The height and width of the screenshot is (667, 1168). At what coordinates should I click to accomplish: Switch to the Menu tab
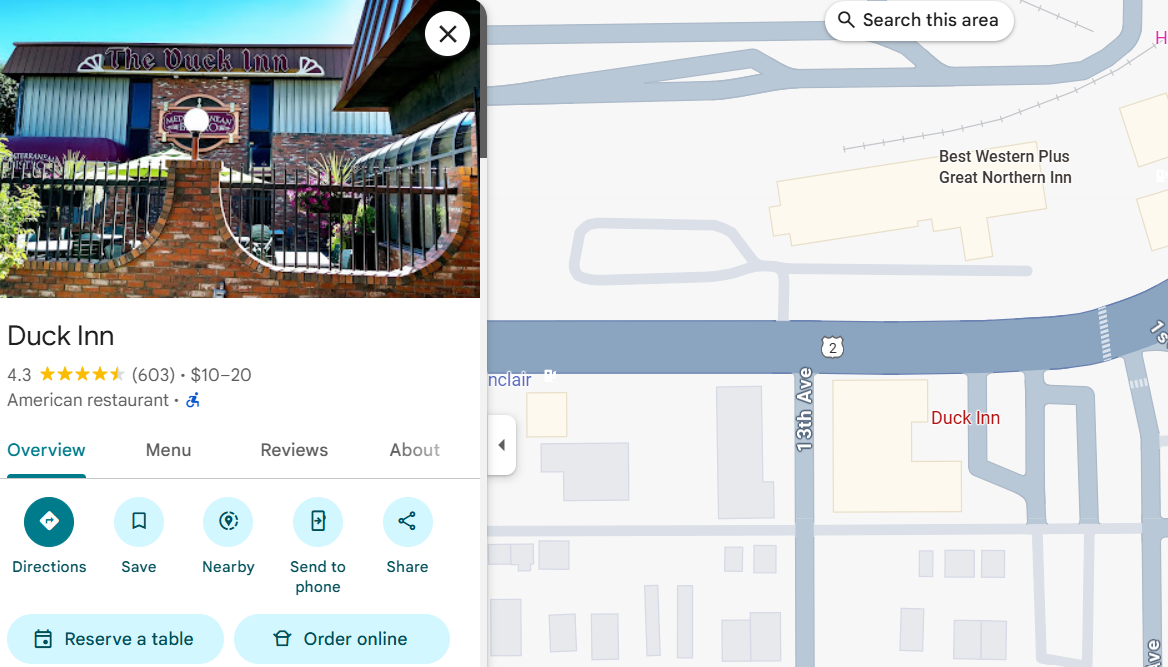168,450
